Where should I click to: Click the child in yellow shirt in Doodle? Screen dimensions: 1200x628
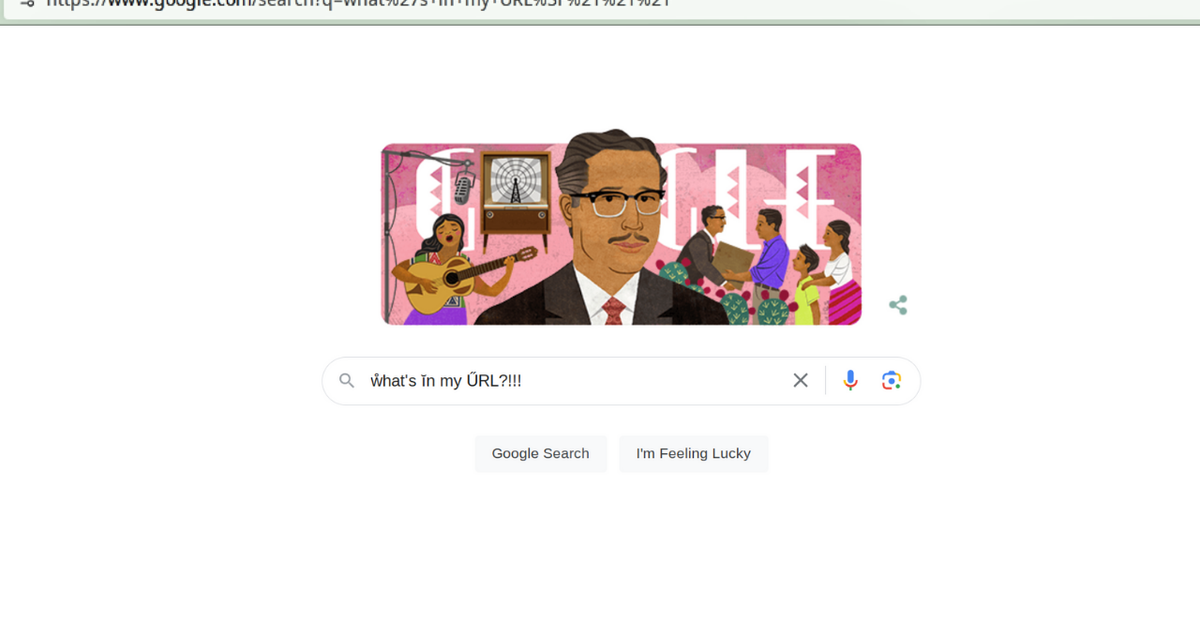pos(804,285)
